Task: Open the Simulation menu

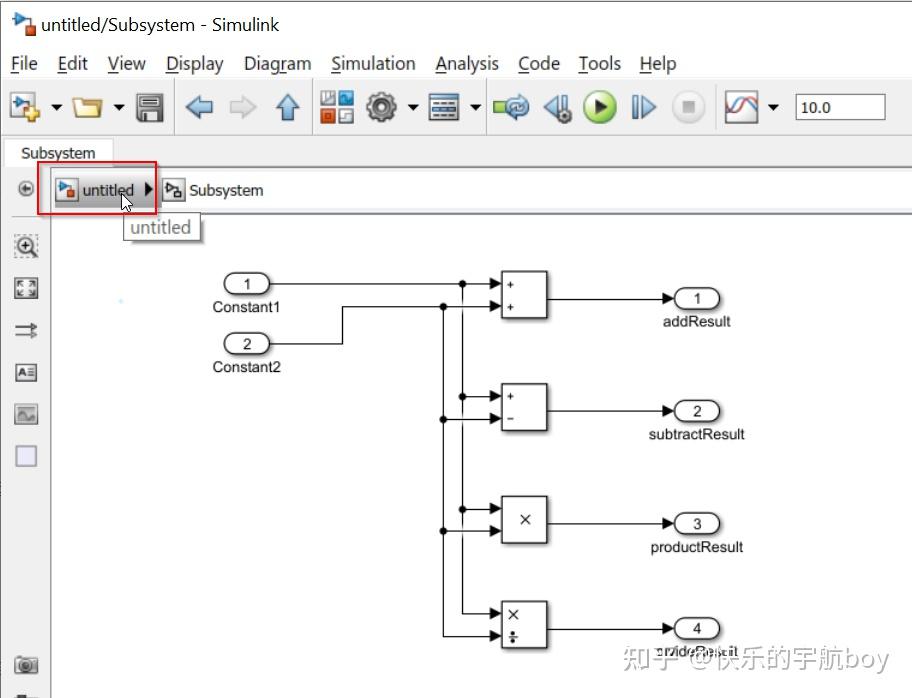Action: click(x=373, y=63)
